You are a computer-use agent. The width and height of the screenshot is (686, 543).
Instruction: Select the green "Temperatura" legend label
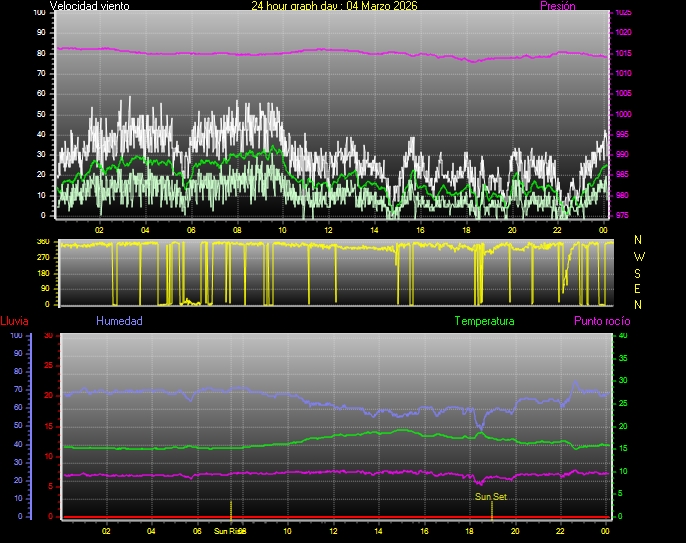(x=484, y=321)
